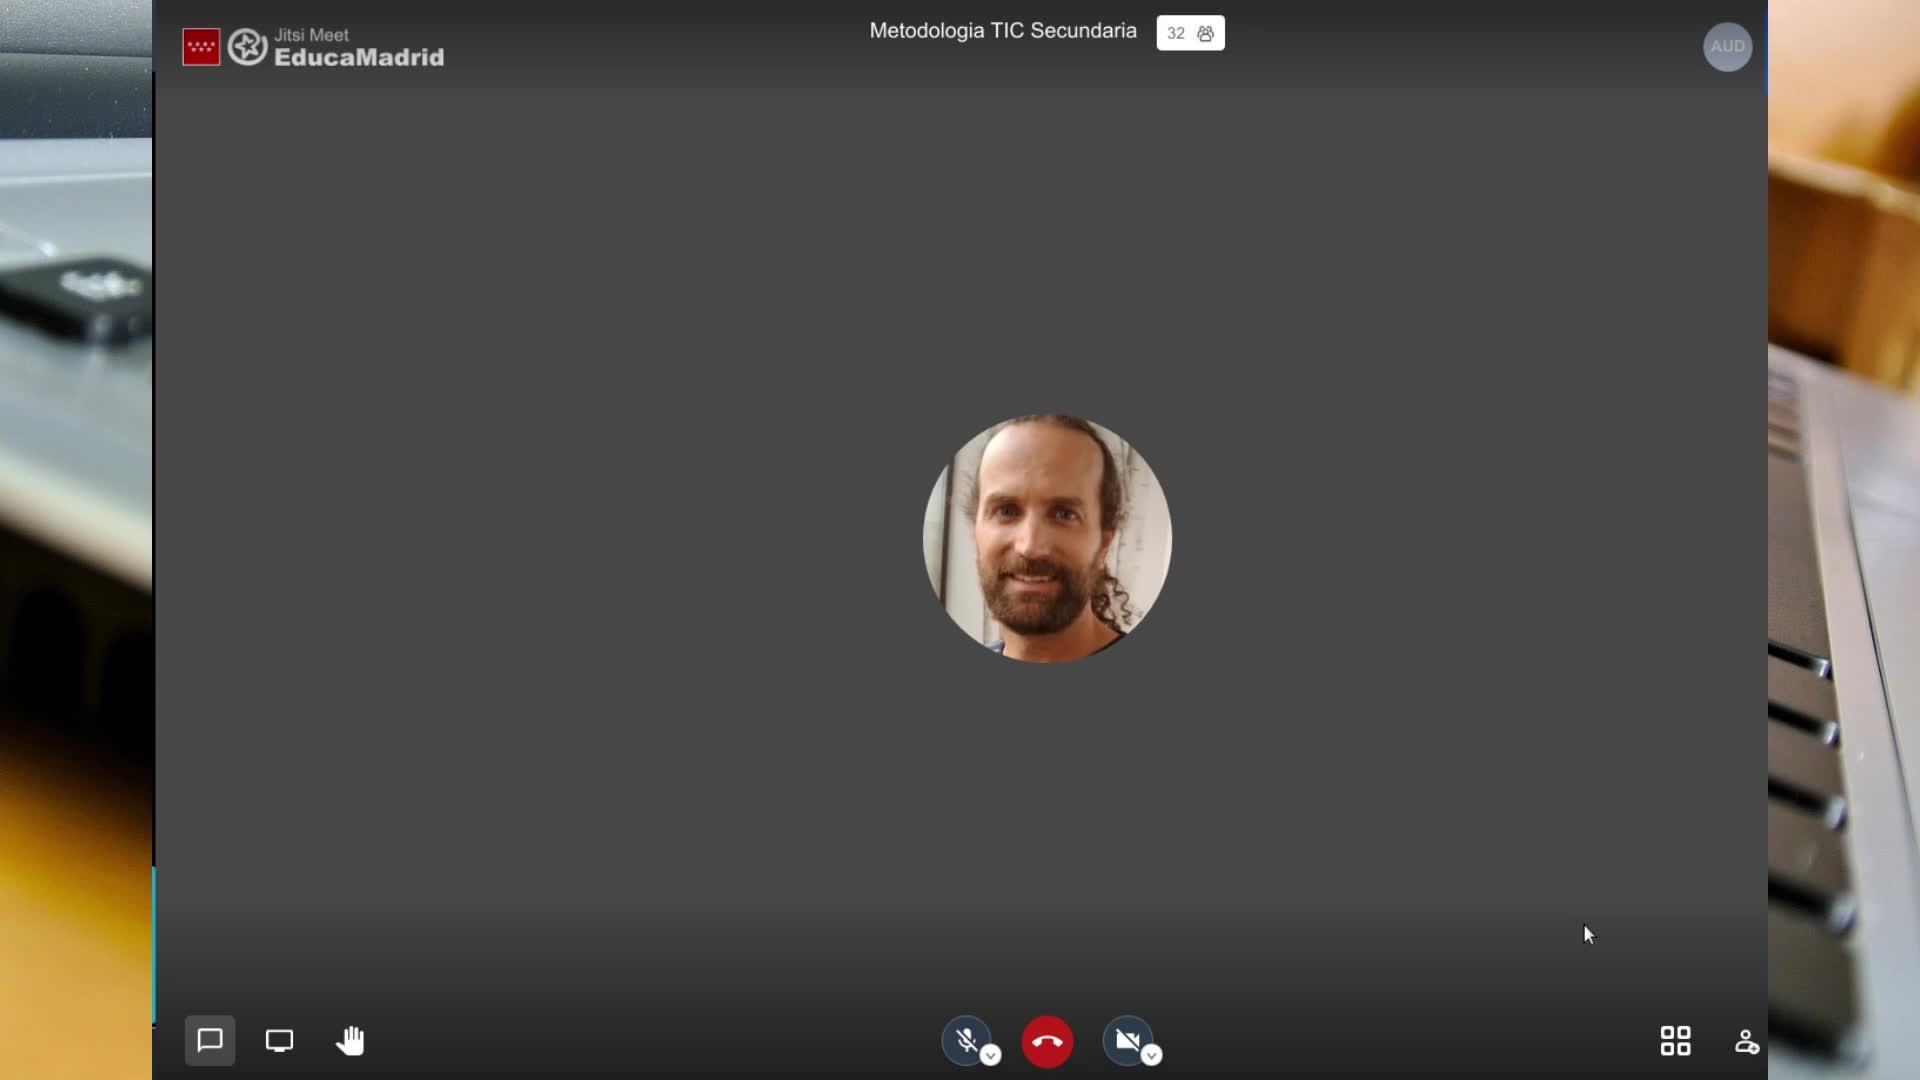Image resolution: width=1920 pixels, height=1080 pixels.
Task: Click the Metodologia TIC Secundaria title
Action: tap(1002, 31)
